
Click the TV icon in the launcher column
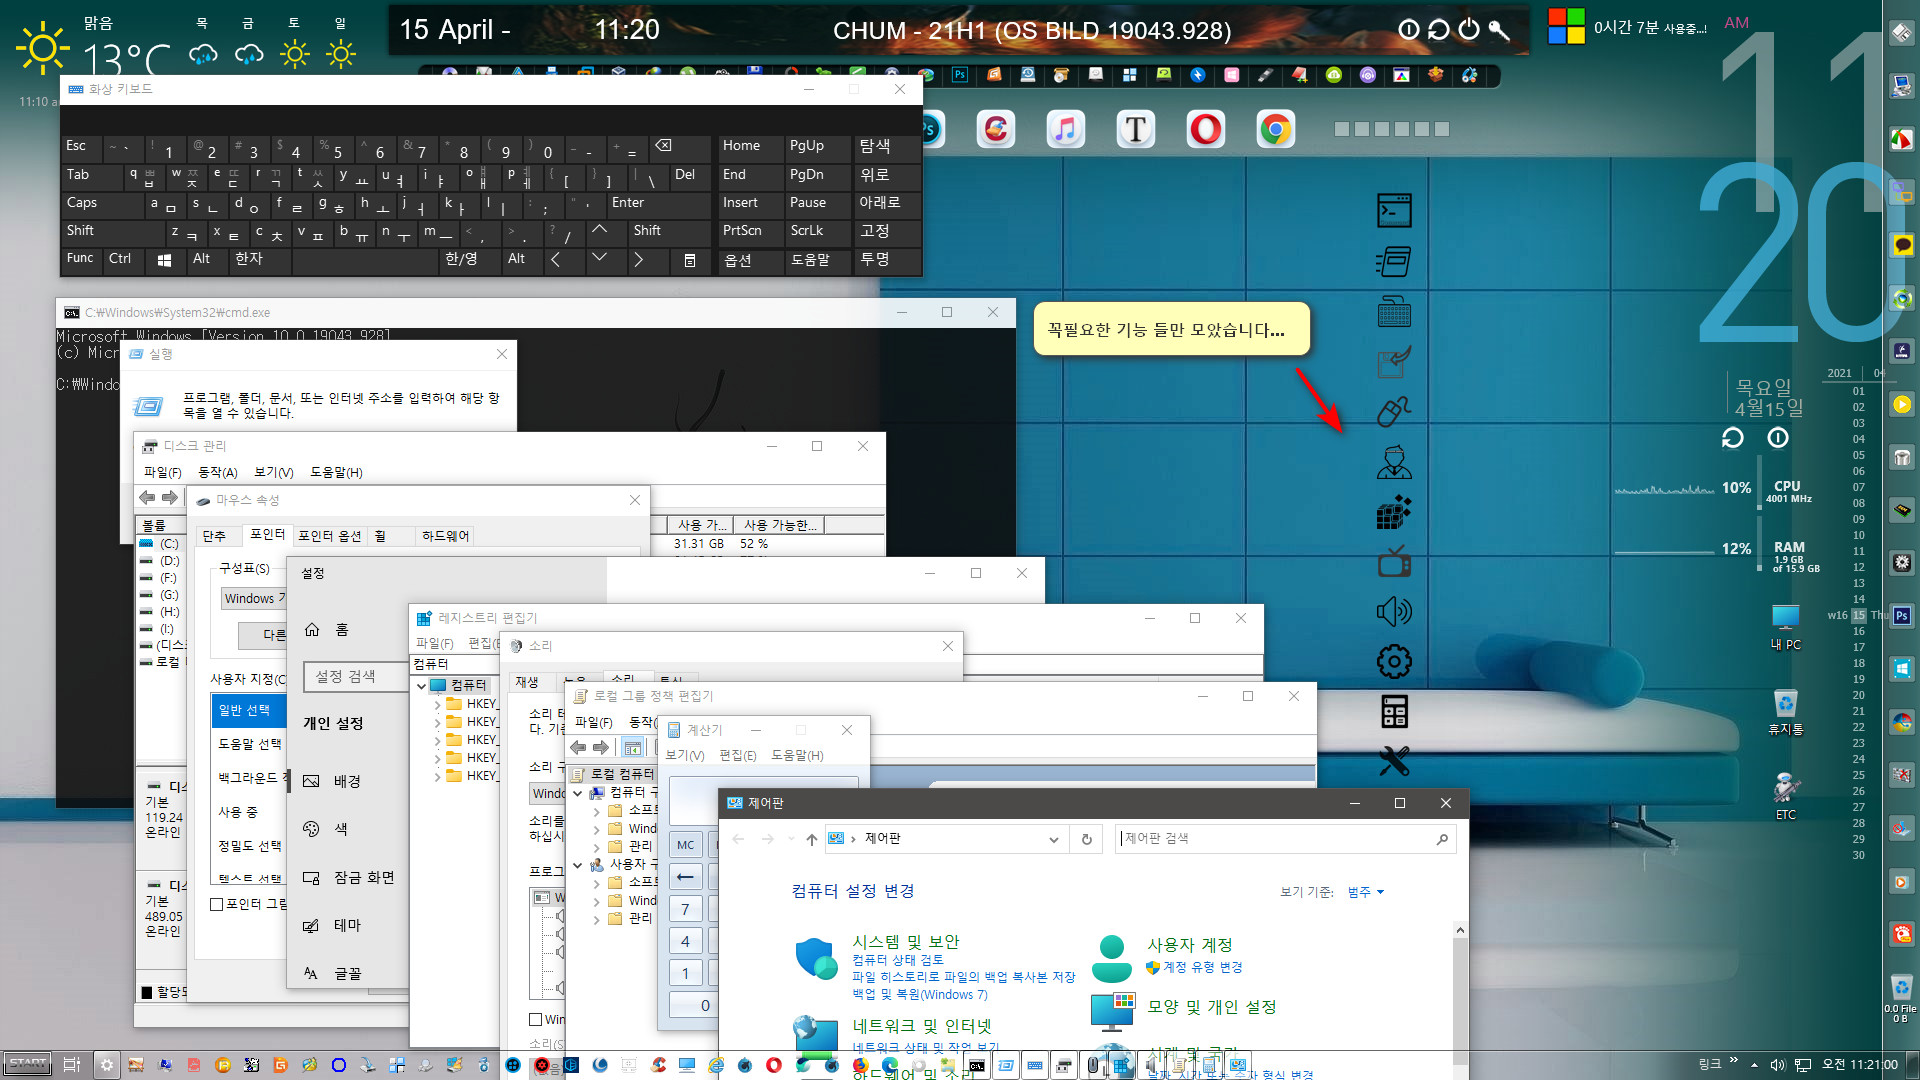(1394, 562)
